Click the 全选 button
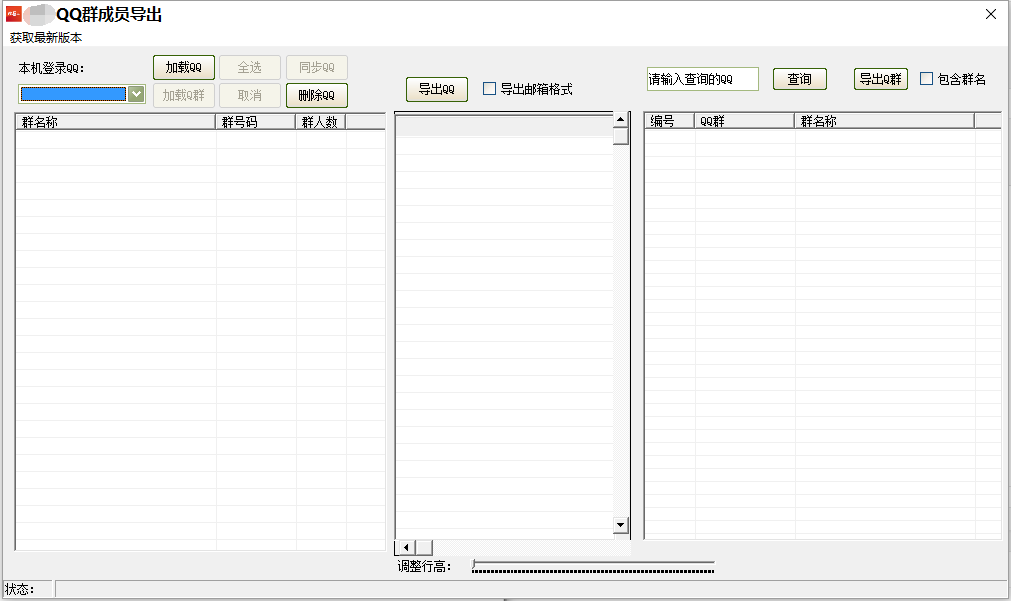The image size is (1011, 601). pyautogui.click(x=250, y=67)
